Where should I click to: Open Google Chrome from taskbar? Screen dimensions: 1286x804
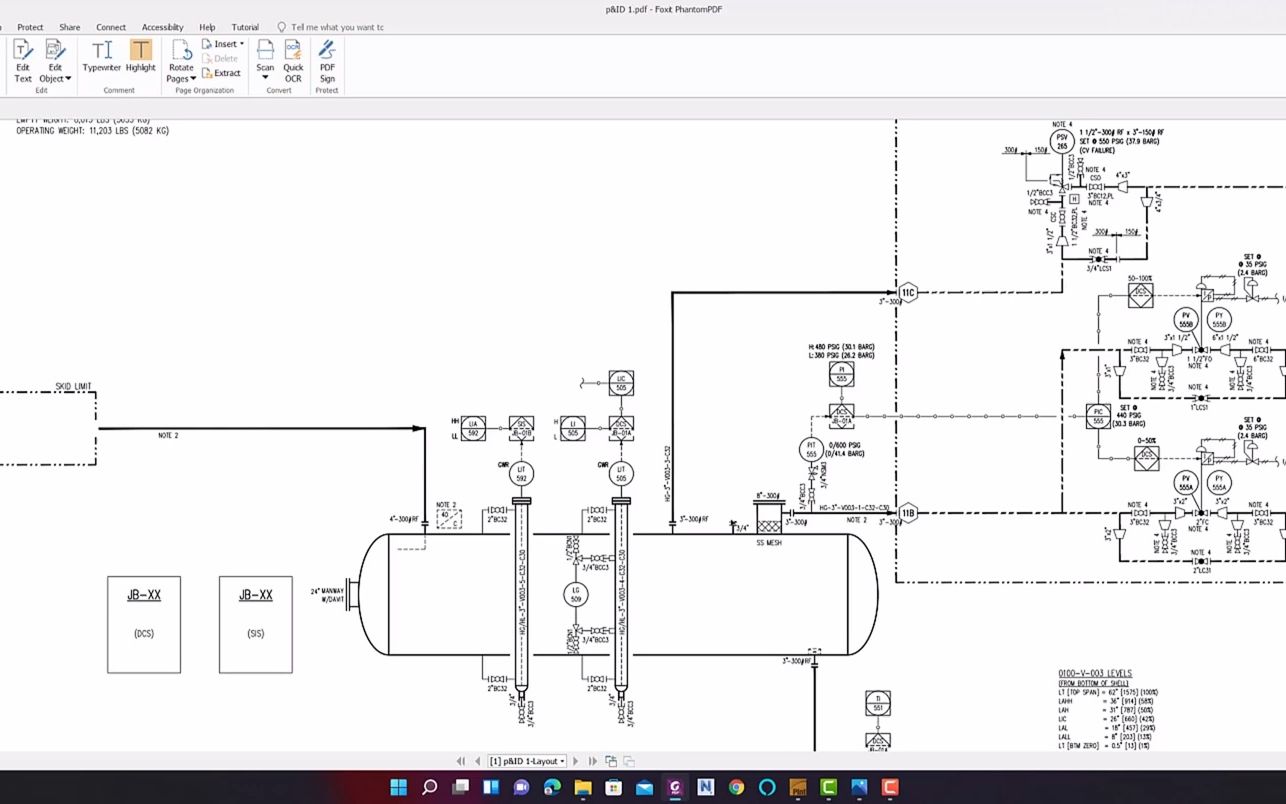[x=736, y=787]
